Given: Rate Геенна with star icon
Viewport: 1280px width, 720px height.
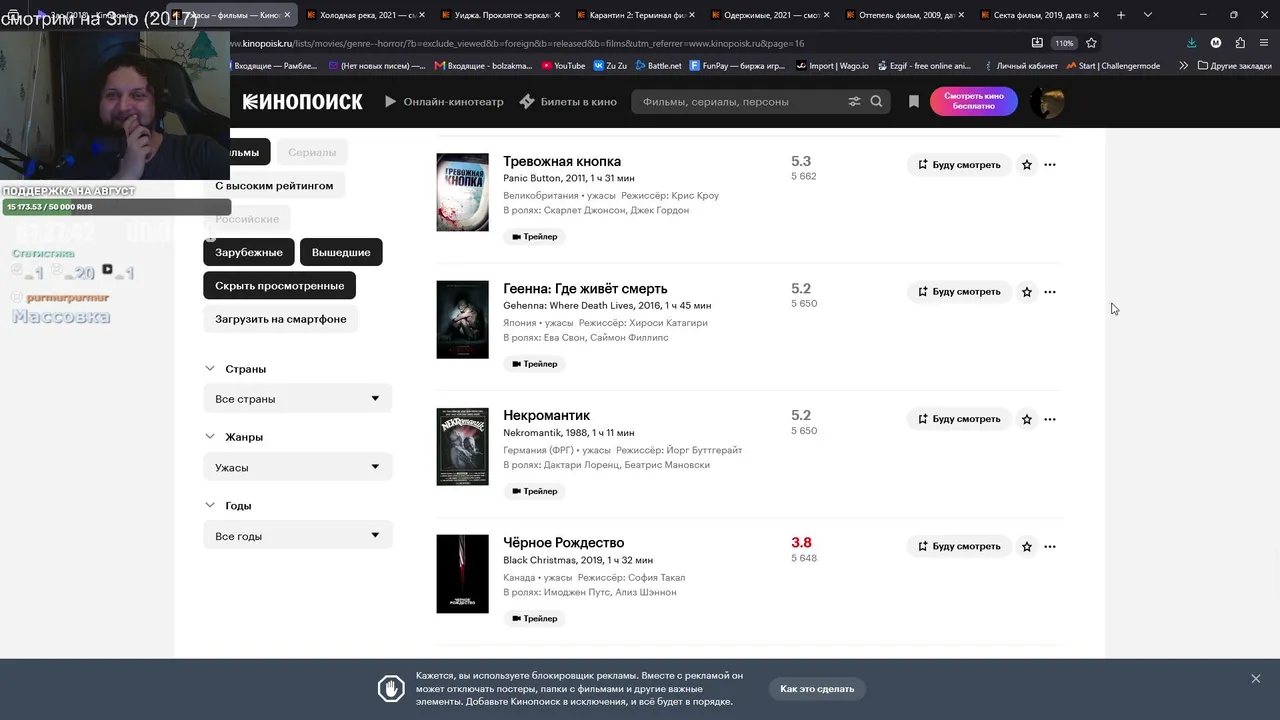Looking at the screenshot, I should pyautogui.click(x=1026, y=292).
